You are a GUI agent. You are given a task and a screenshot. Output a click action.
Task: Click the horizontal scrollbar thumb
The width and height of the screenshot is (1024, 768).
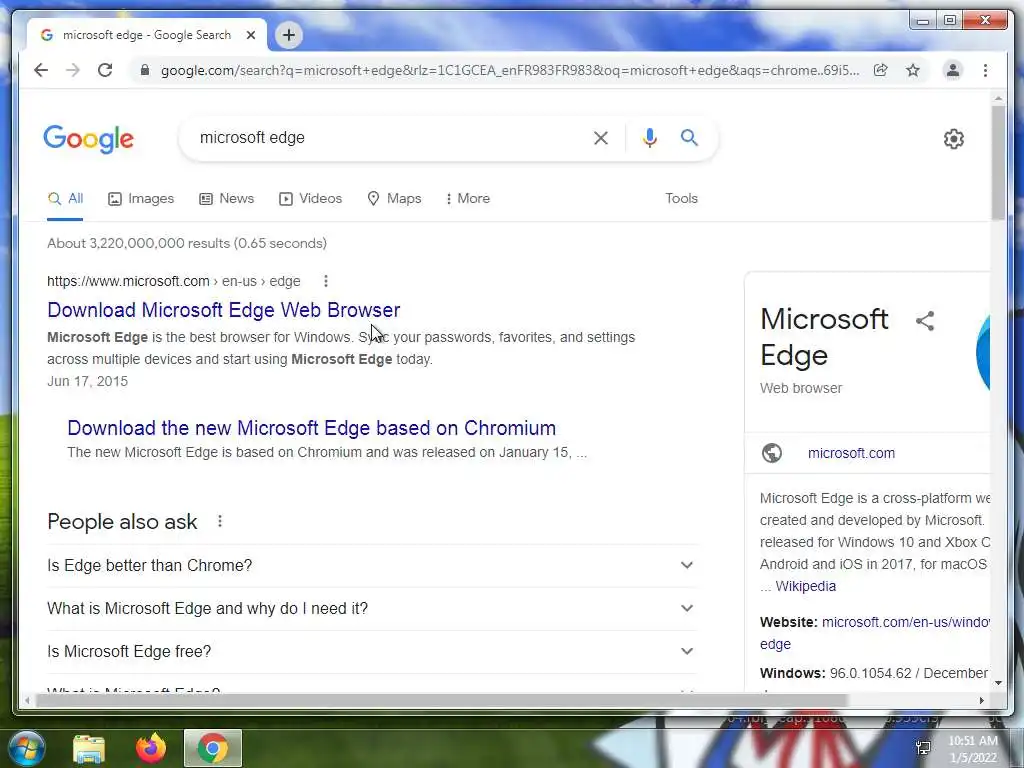441,701
